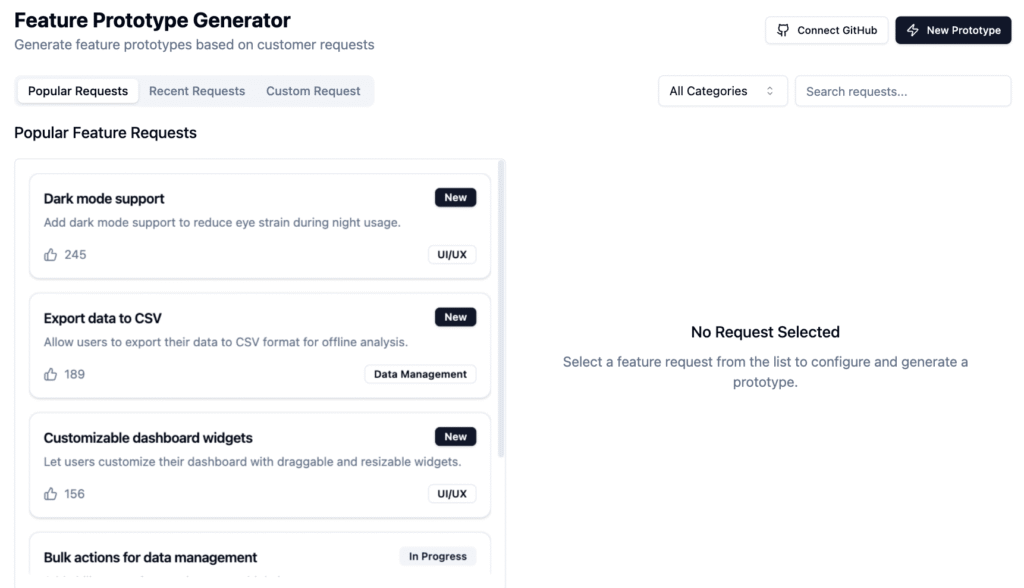Click the New badge on Customizable dashboard widgets

(x=455, y=436)
